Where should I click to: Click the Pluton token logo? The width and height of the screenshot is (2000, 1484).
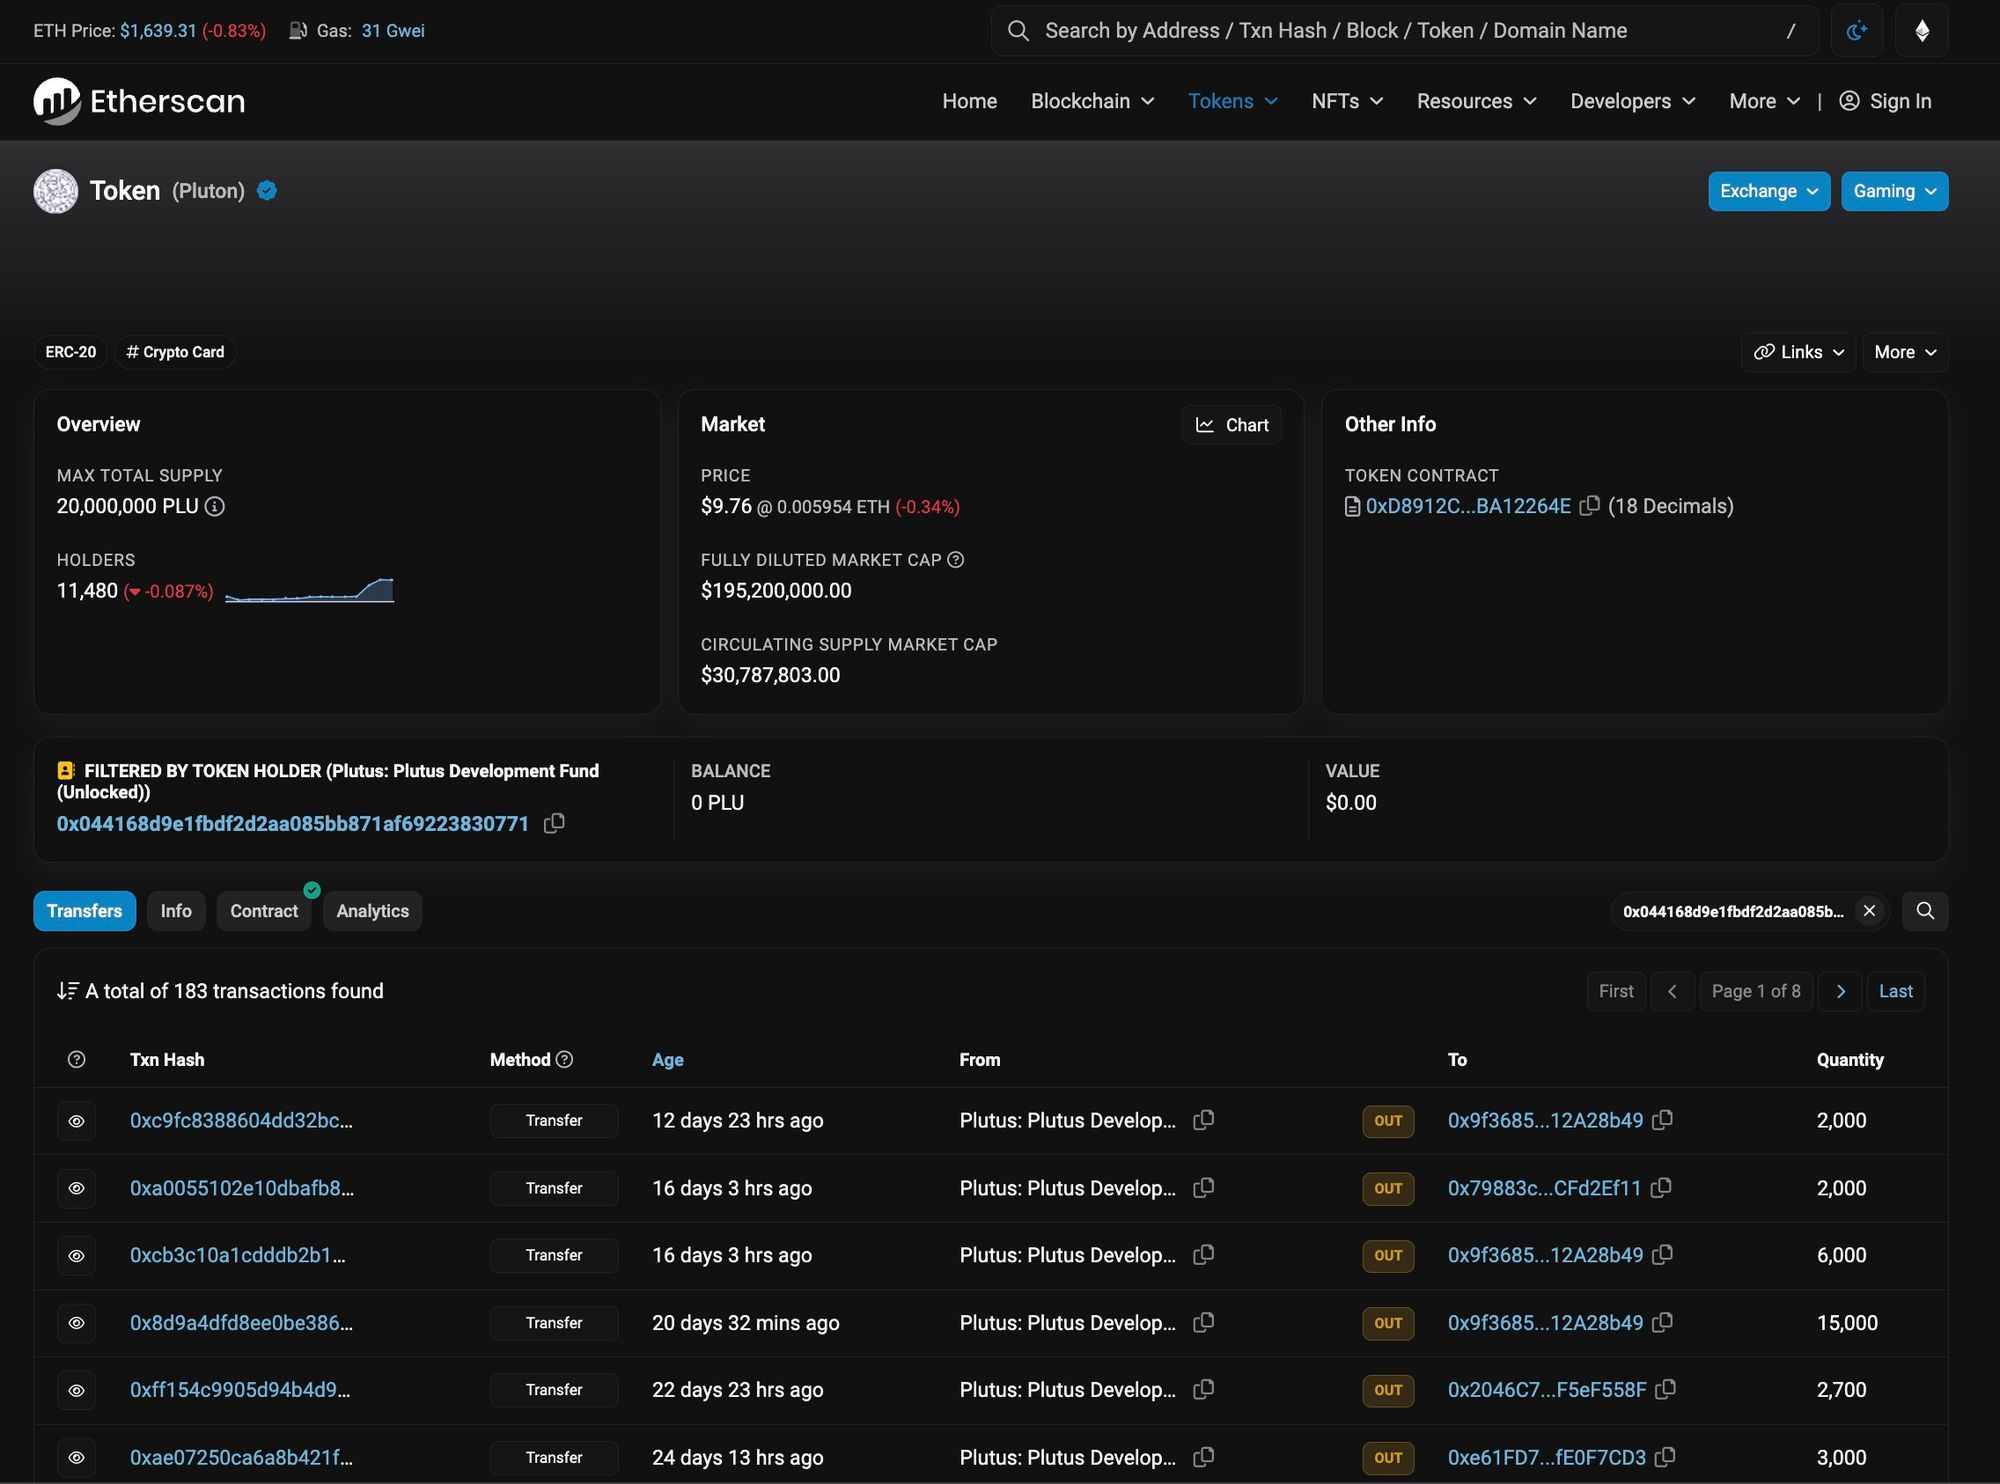[56, 191]
